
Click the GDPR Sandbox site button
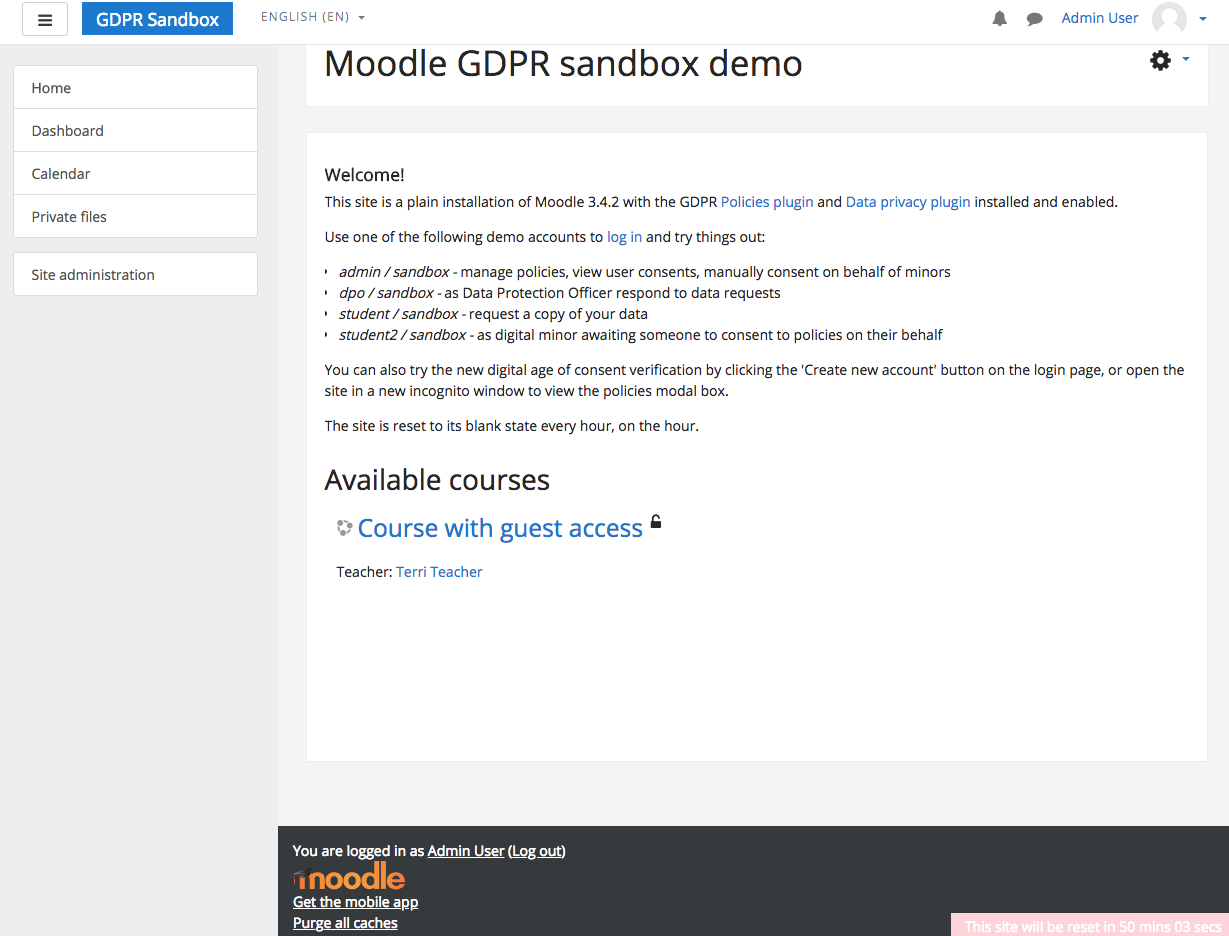pos(157,19)
